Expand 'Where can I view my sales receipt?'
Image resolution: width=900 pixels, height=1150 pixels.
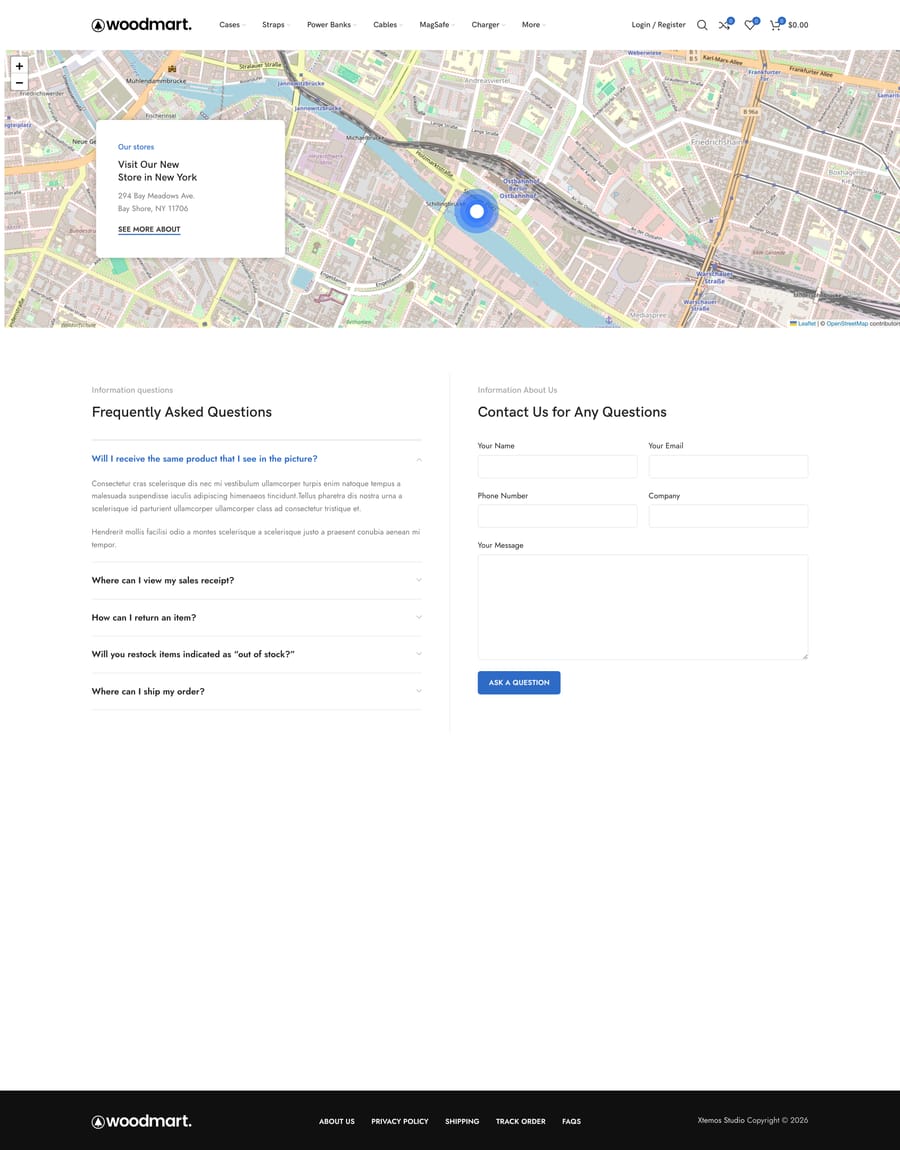[x=257, y=580]
